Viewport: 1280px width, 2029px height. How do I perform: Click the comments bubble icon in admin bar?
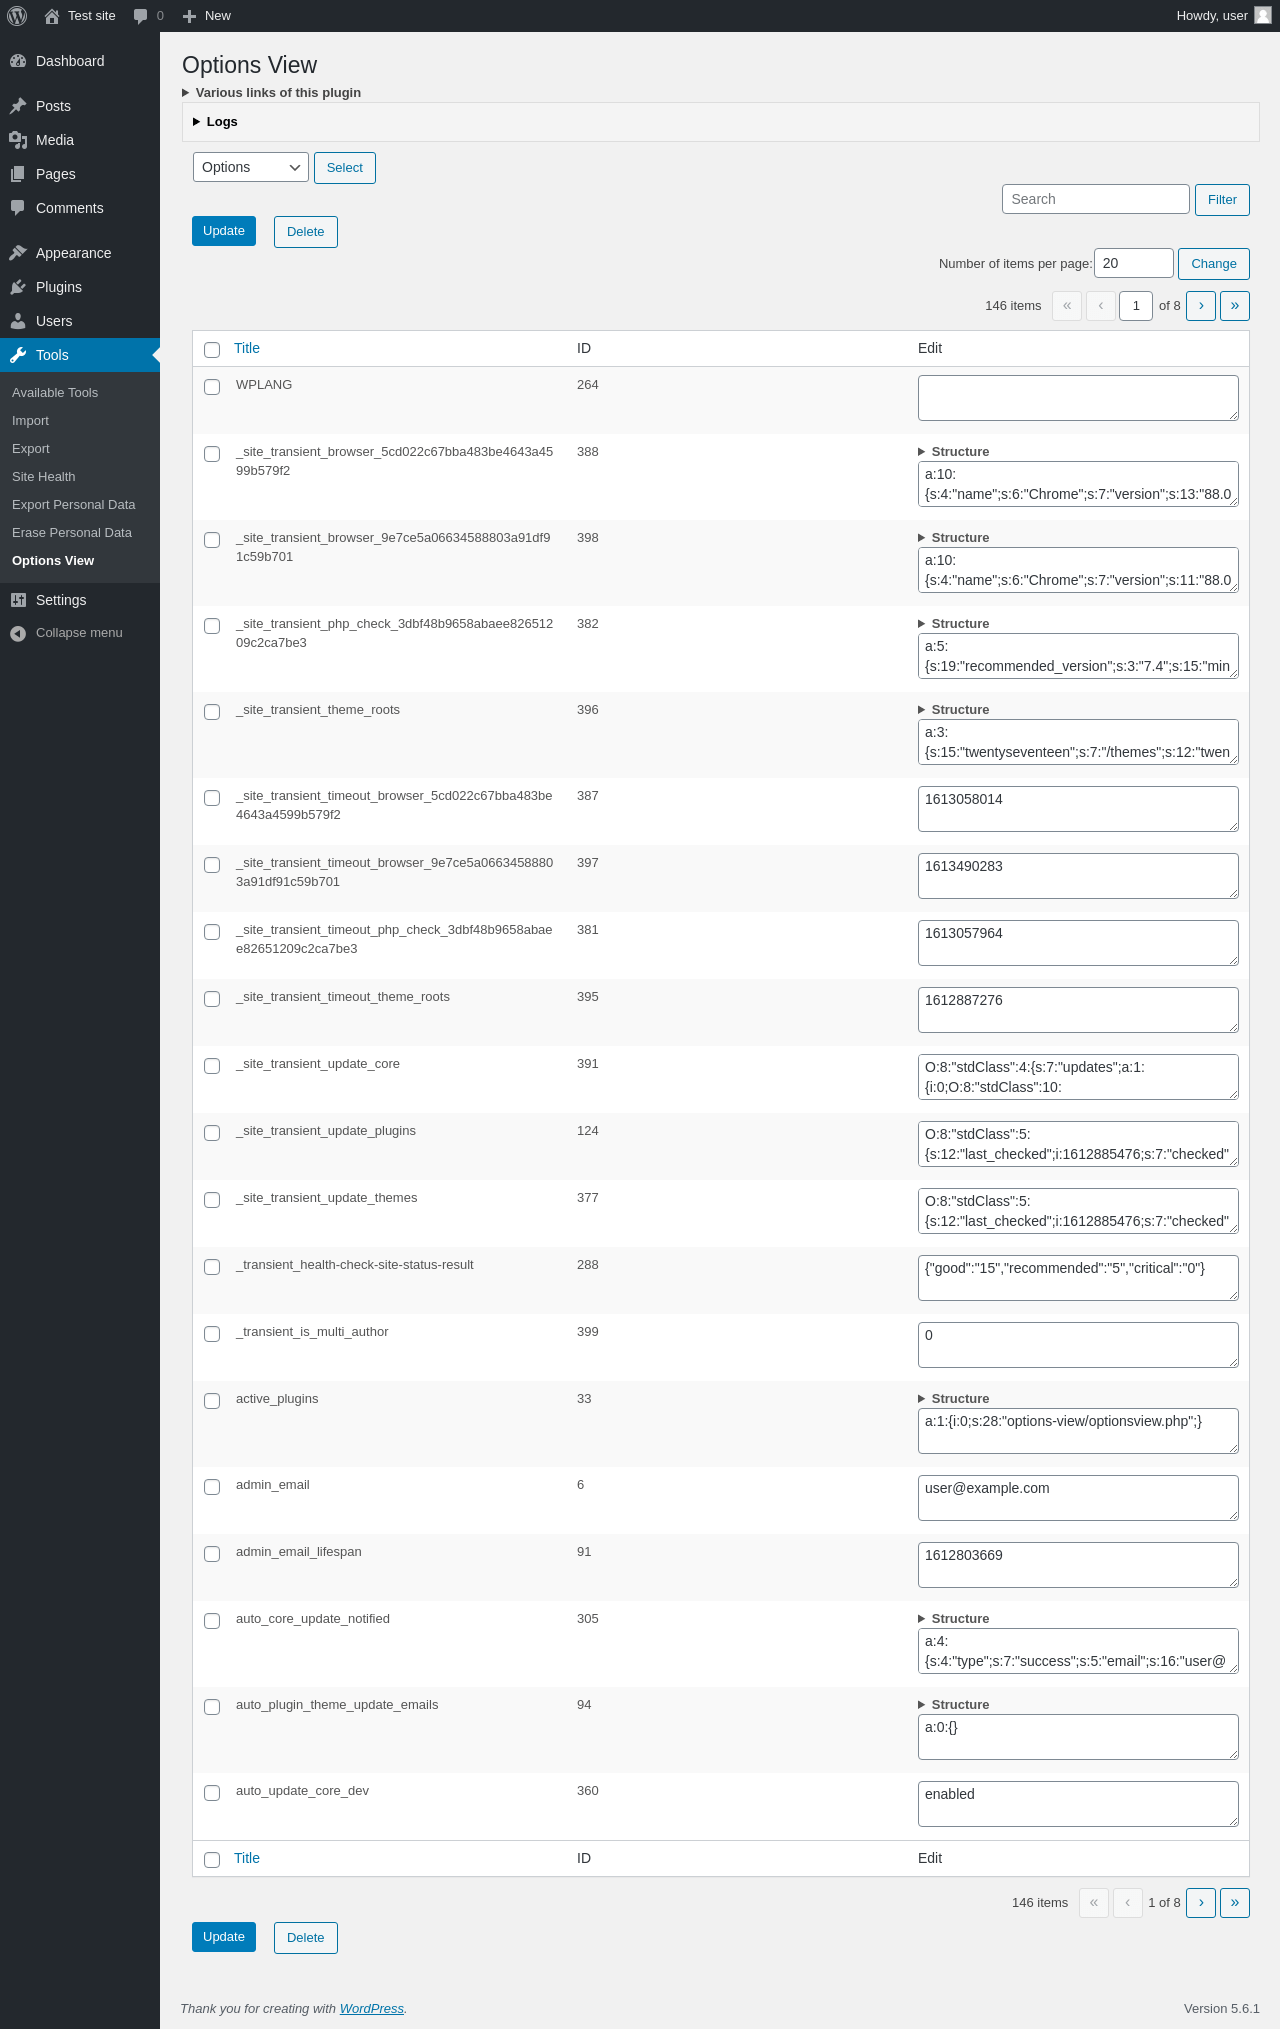[140, 16]
